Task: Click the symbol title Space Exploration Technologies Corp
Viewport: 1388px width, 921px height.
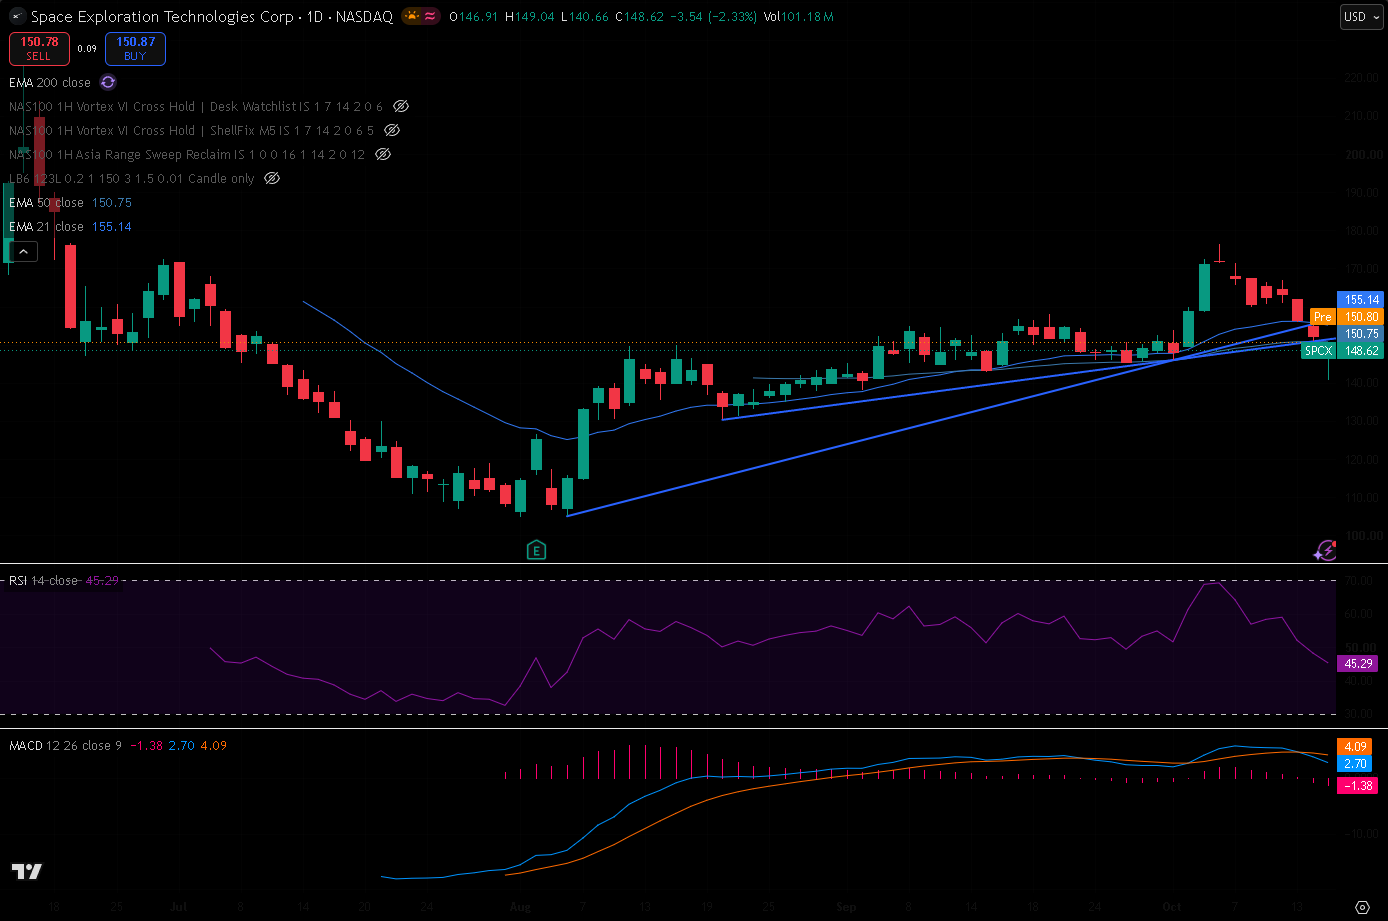Action: 162,17
